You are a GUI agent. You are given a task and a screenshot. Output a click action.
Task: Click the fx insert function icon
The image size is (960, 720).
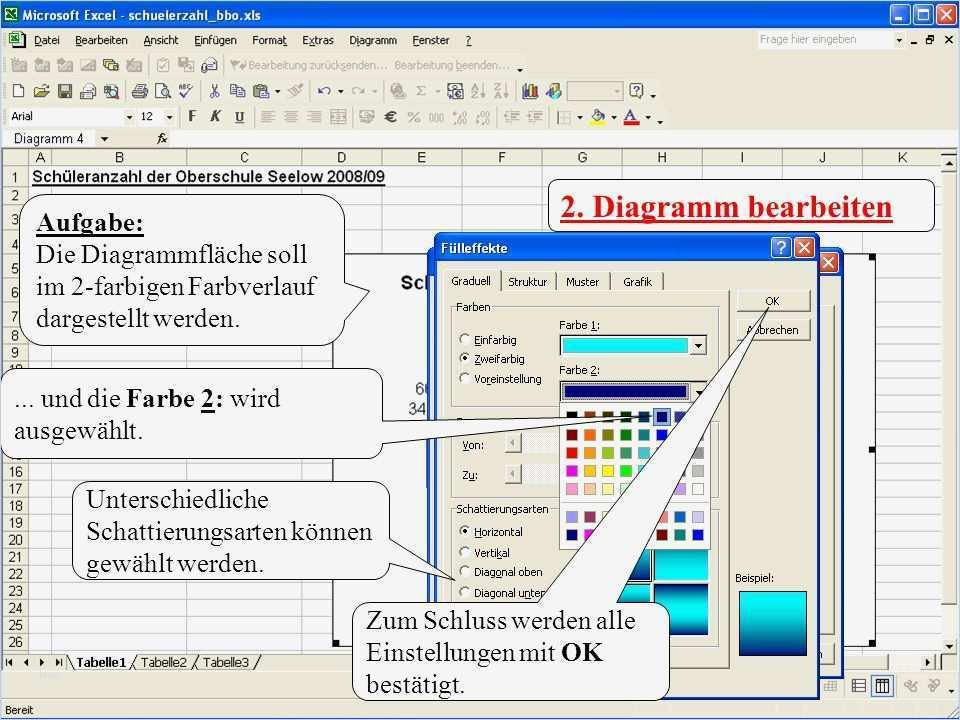click(x=162, y=139)
